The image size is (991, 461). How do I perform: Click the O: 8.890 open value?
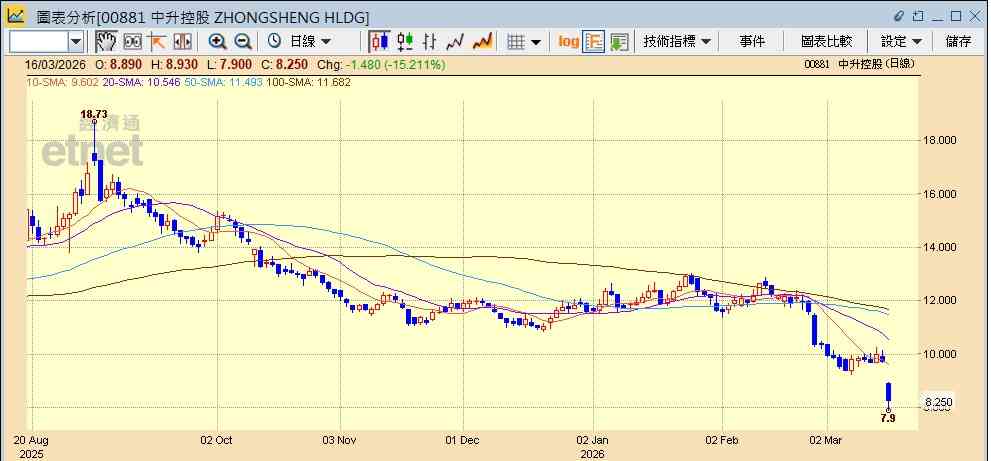(x=118, y=65)
